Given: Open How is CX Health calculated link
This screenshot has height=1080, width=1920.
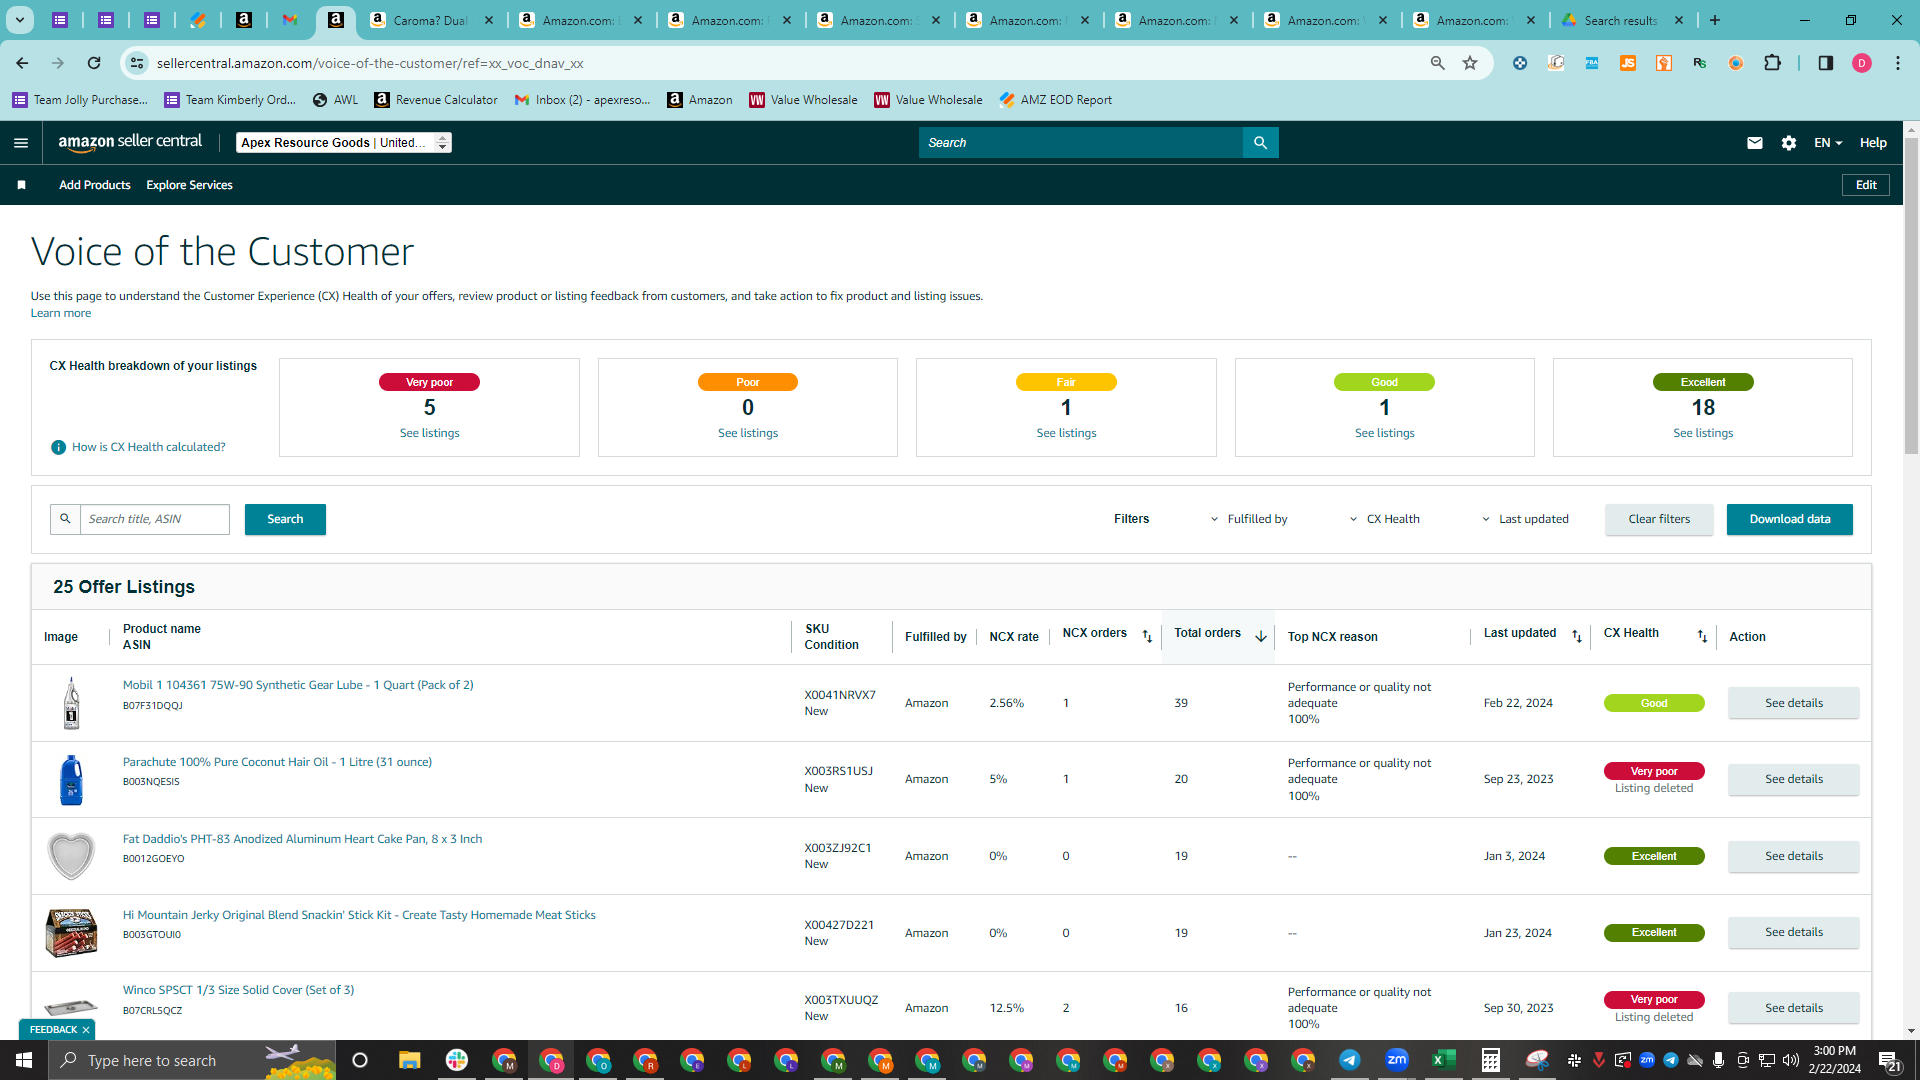Looking at the screenshot, I should pos(149,447).
